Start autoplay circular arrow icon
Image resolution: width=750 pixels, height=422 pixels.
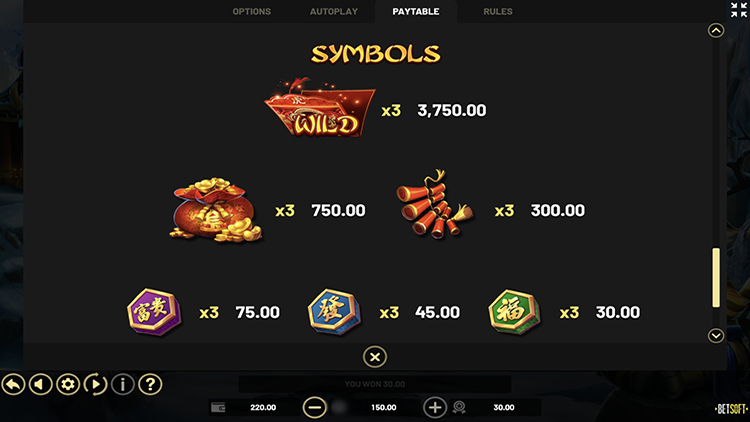95,384
